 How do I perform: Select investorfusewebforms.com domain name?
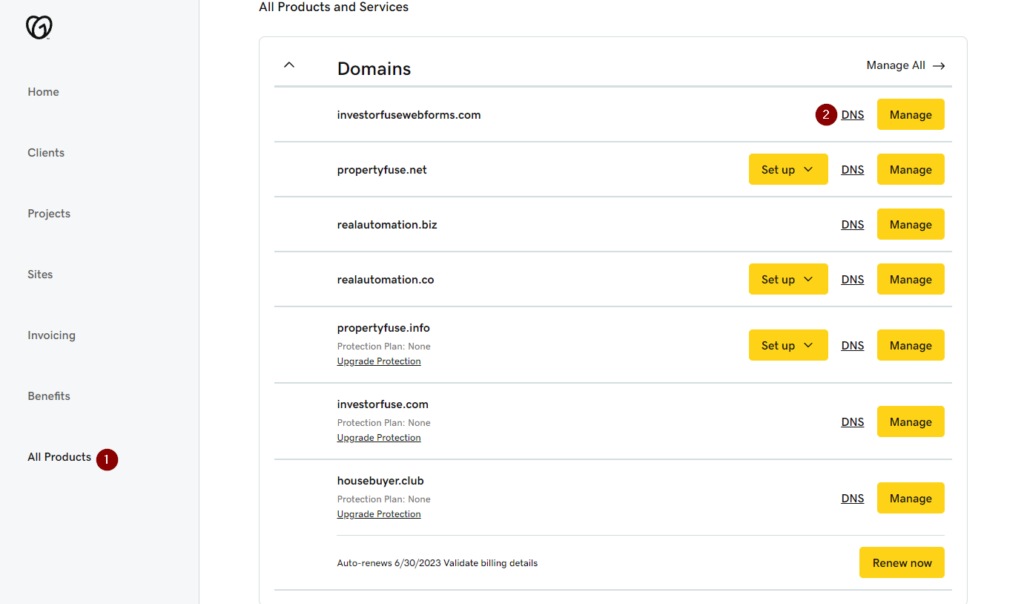[x=409, y=115]
